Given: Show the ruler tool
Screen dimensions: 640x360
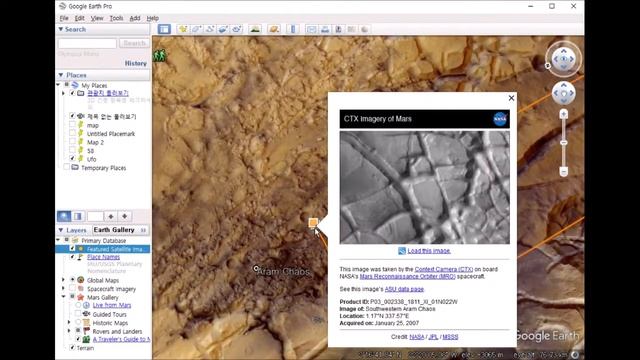Looking at the screenshot, I should (293, 29).
